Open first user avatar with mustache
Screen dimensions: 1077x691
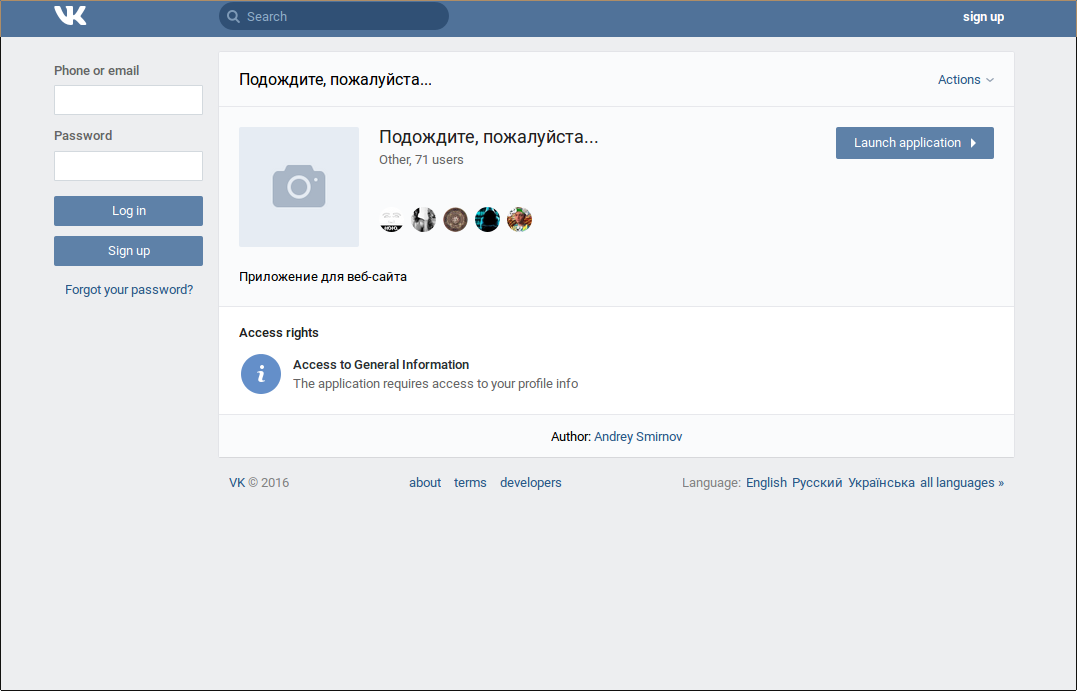click(392, 220)
